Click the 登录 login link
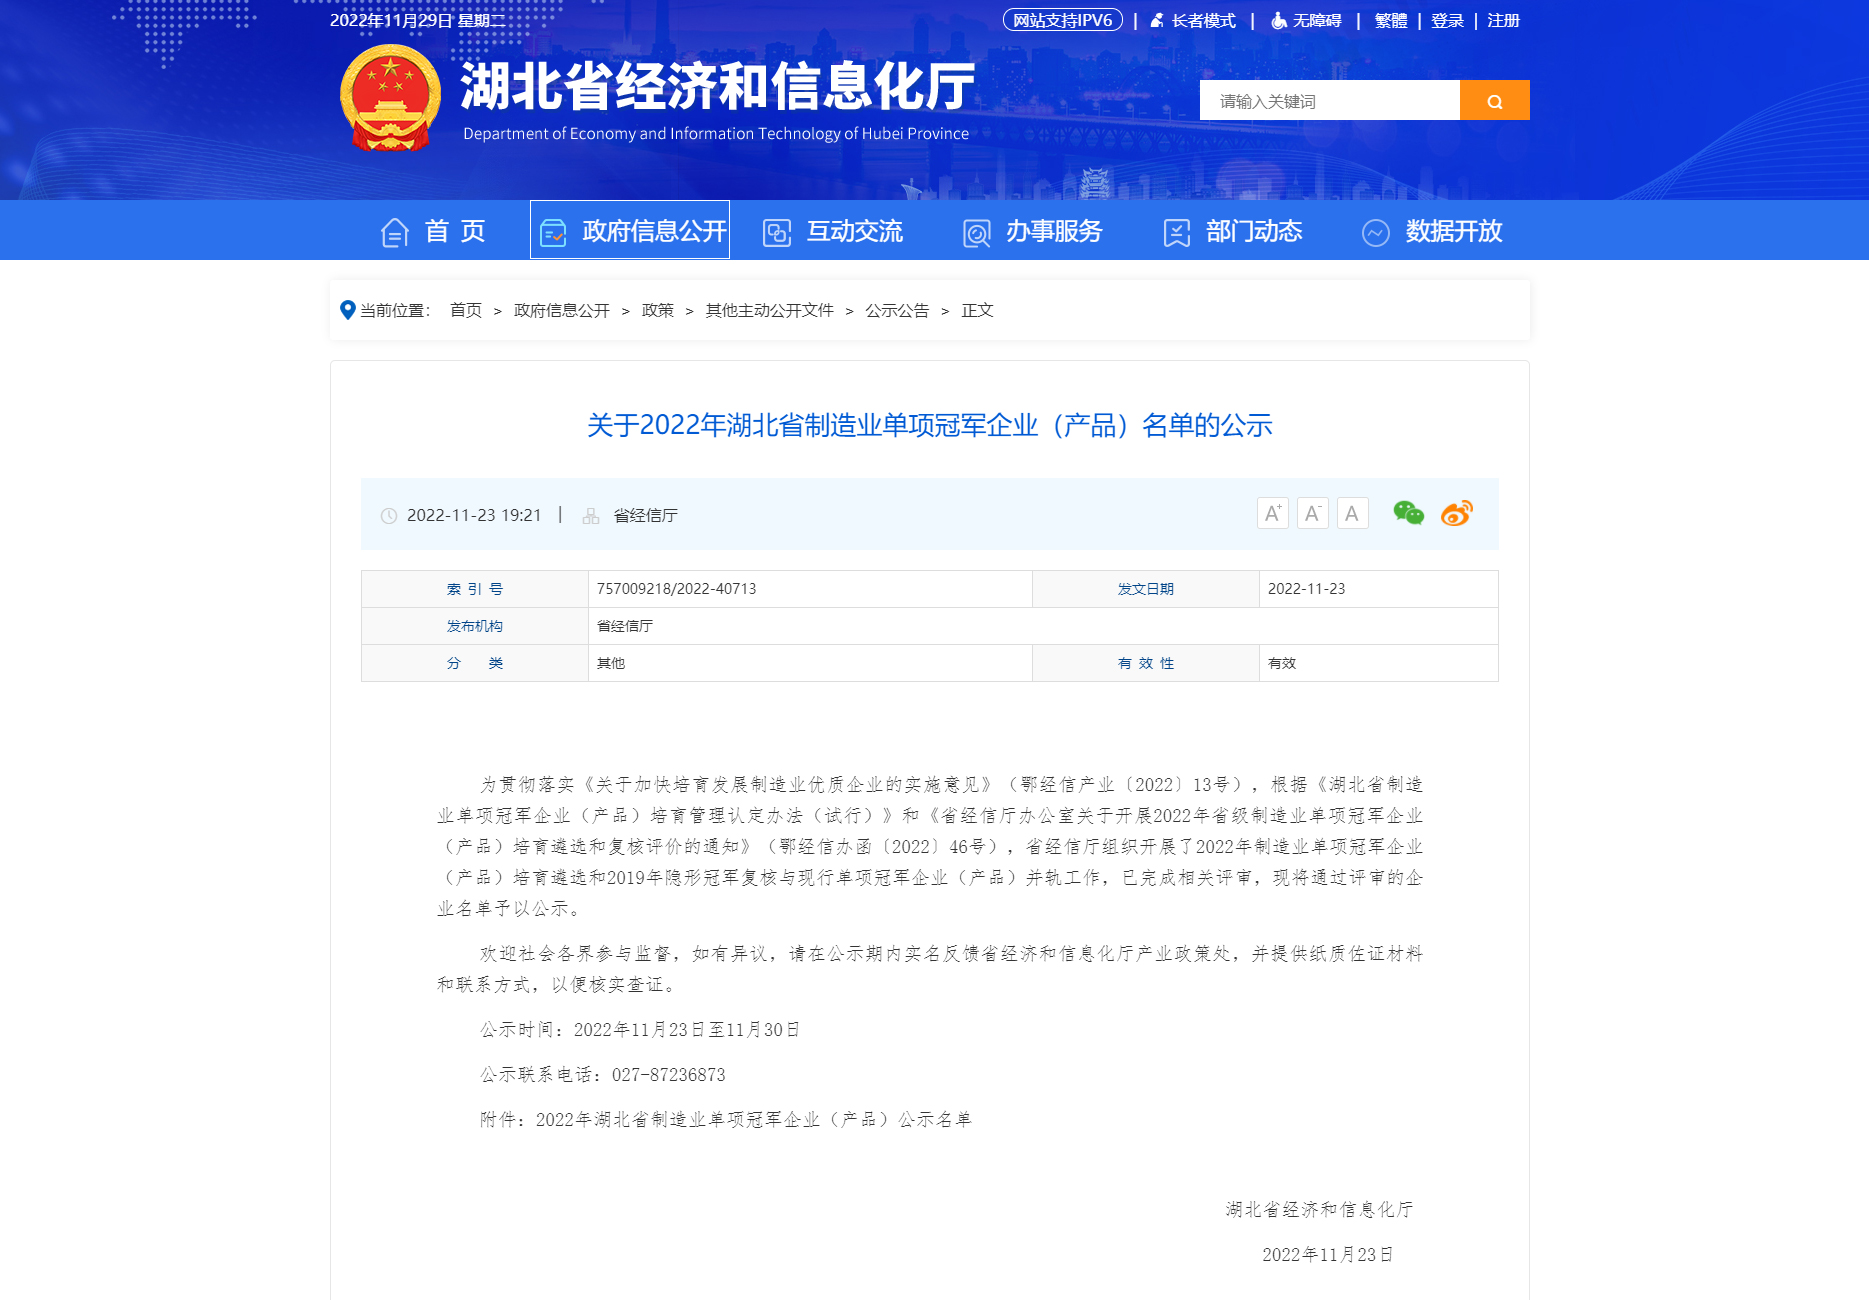This screenshot has height=1300, width=1869. tap(1447, 20)
